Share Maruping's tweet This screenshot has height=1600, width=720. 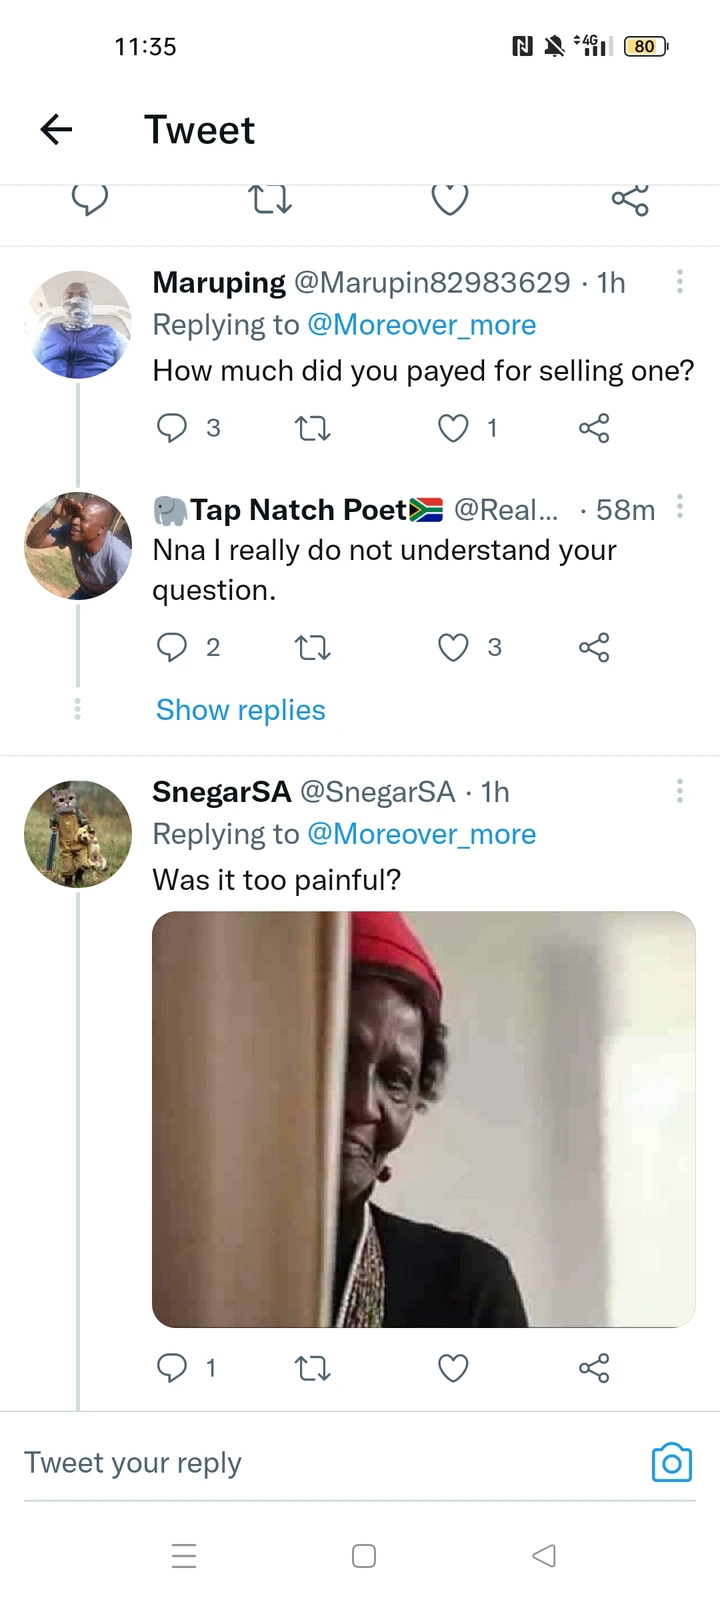click(x=594, y=428)
